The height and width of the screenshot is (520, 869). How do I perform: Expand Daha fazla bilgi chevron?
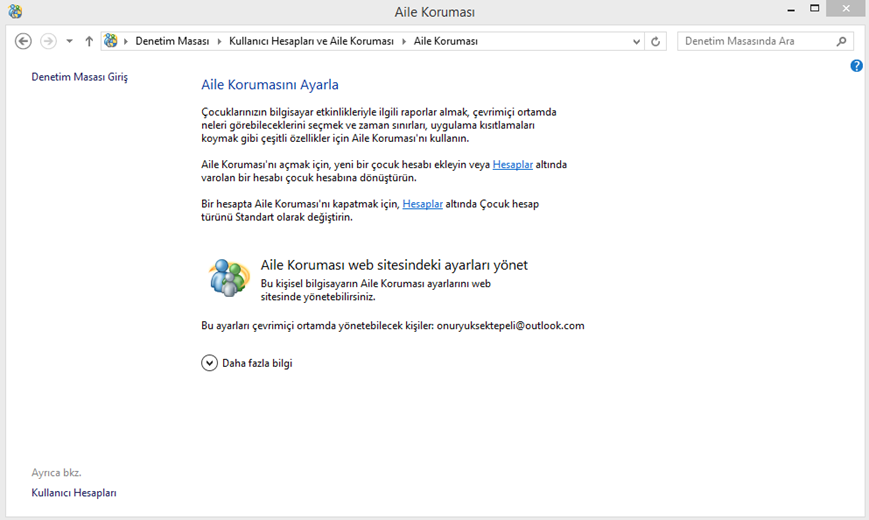click(209, 363)
